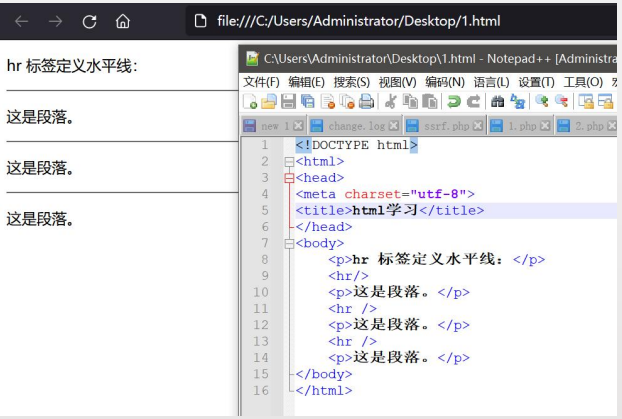Click the browser text hr 标签定义水平线:

[x=72, y=66]
